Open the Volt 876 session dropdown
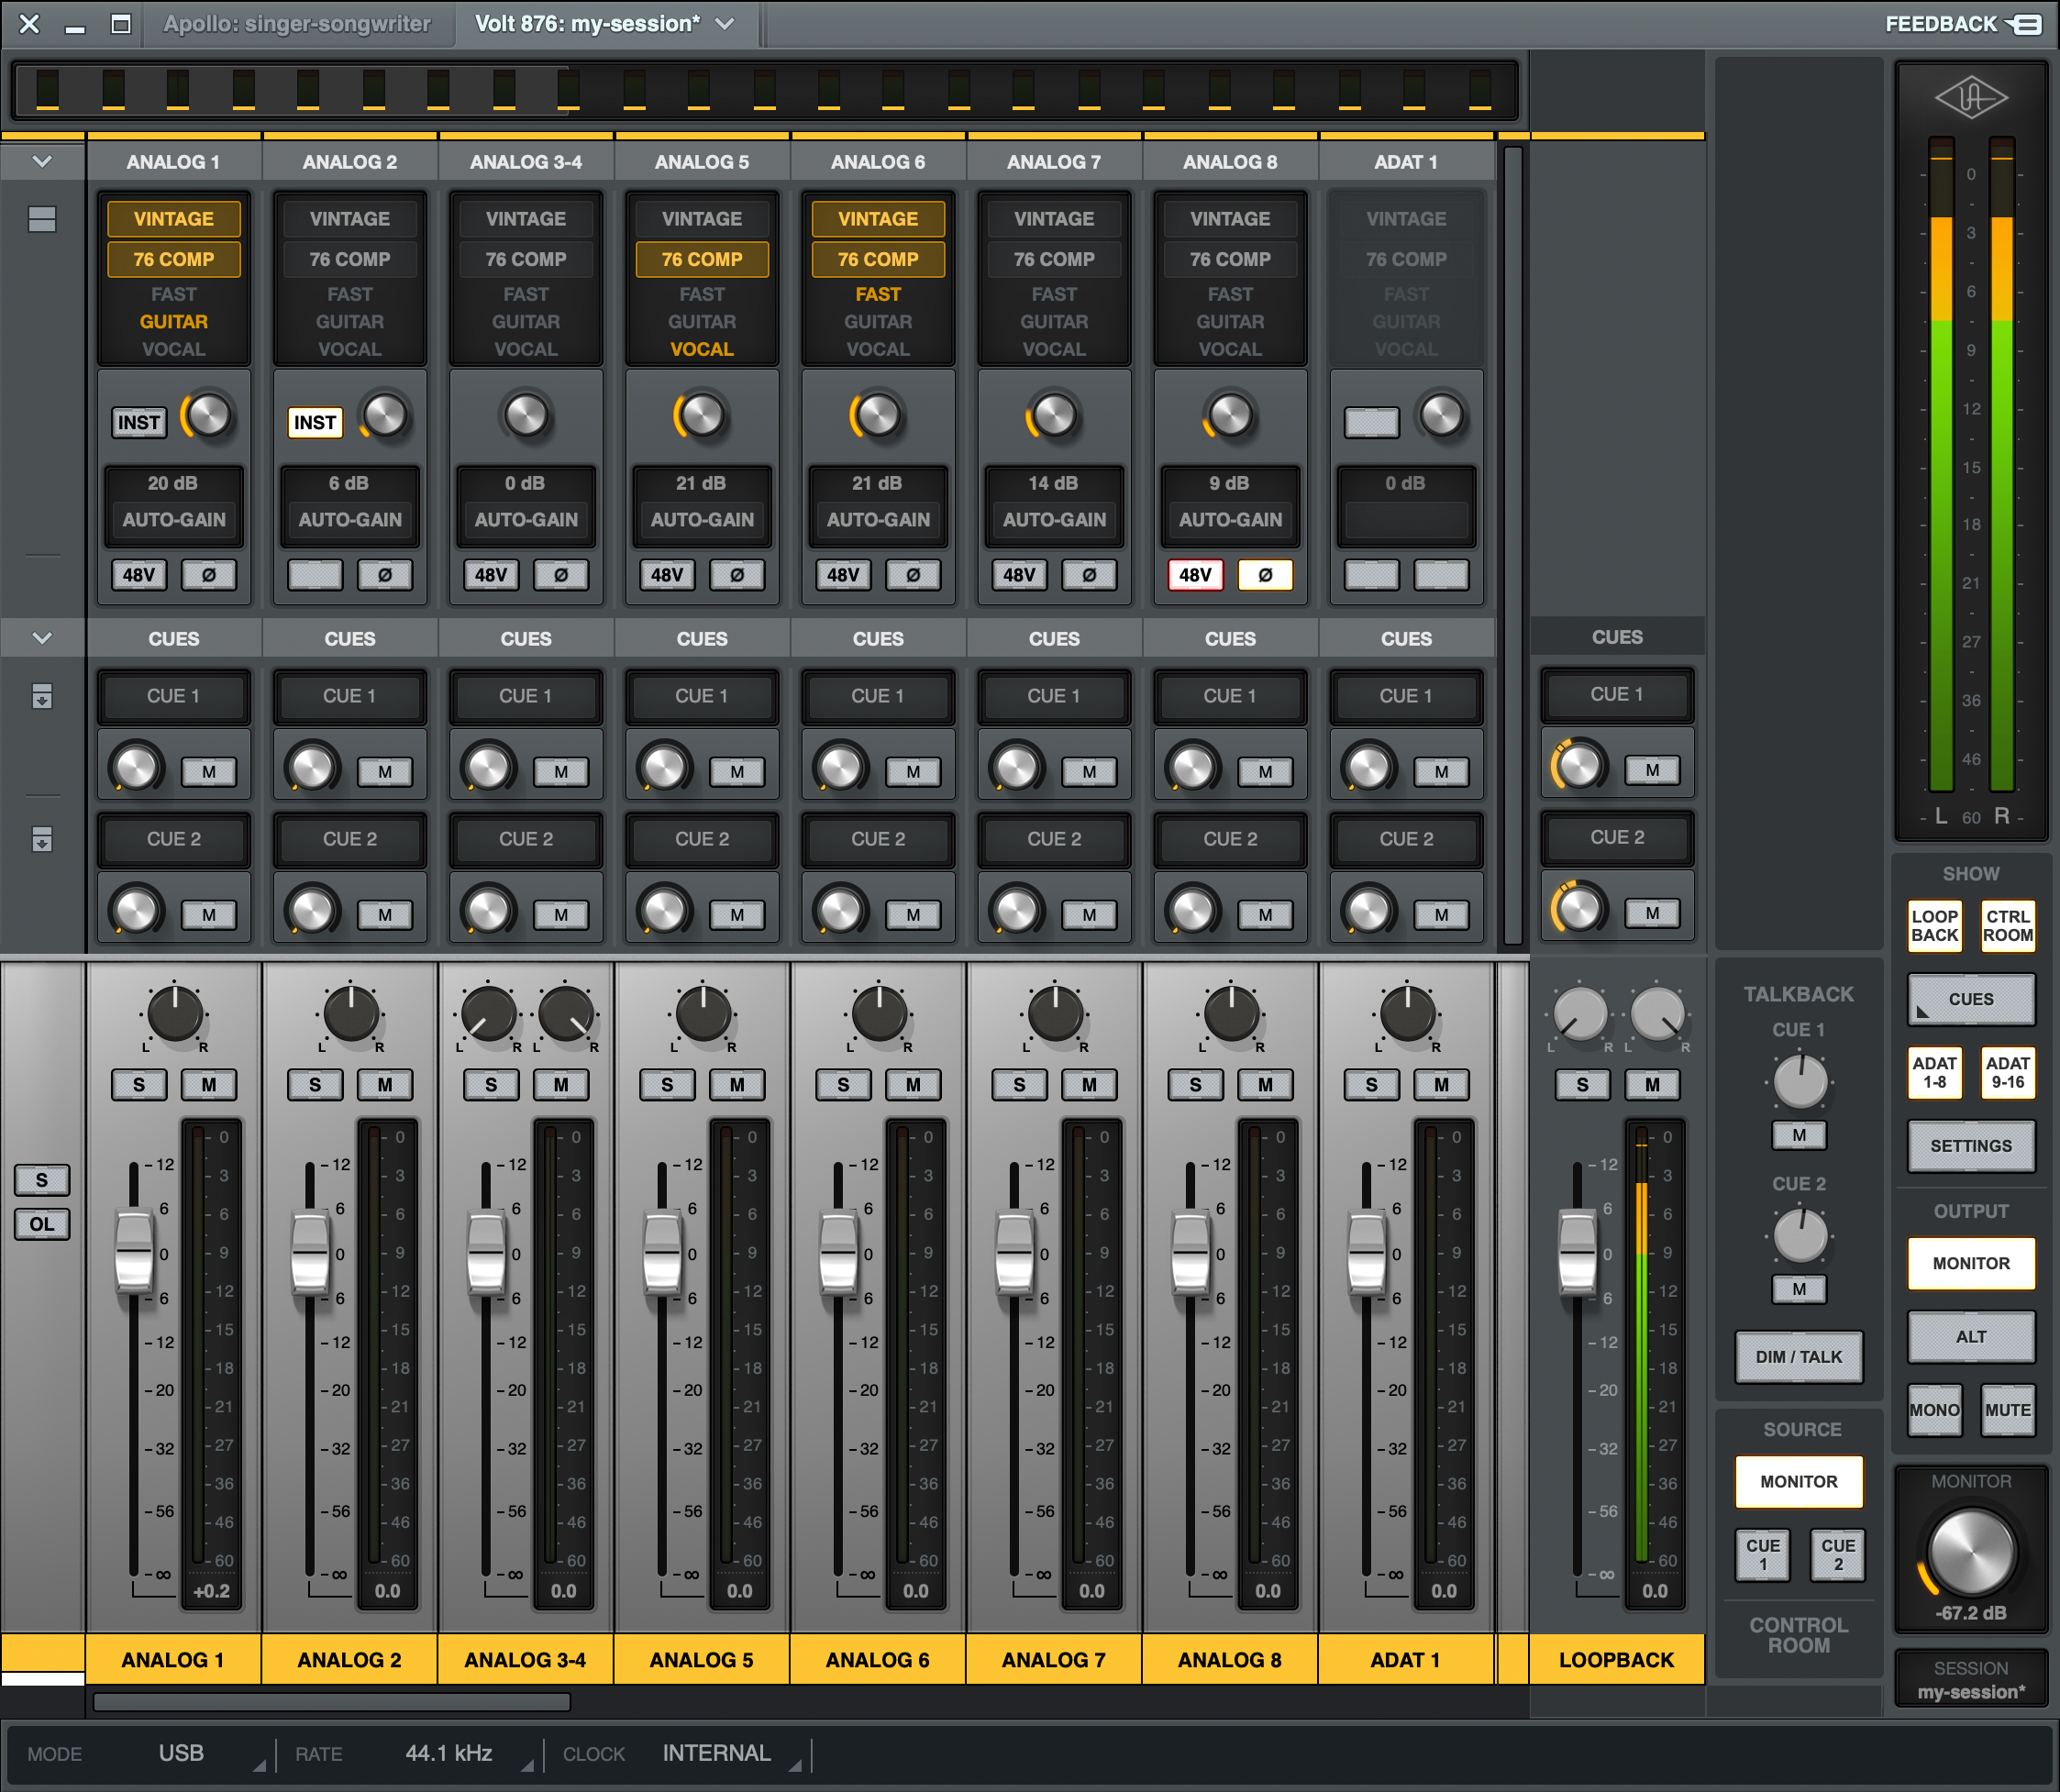2060x1792 pixels. pyautogui.click(x=726, y=24)
